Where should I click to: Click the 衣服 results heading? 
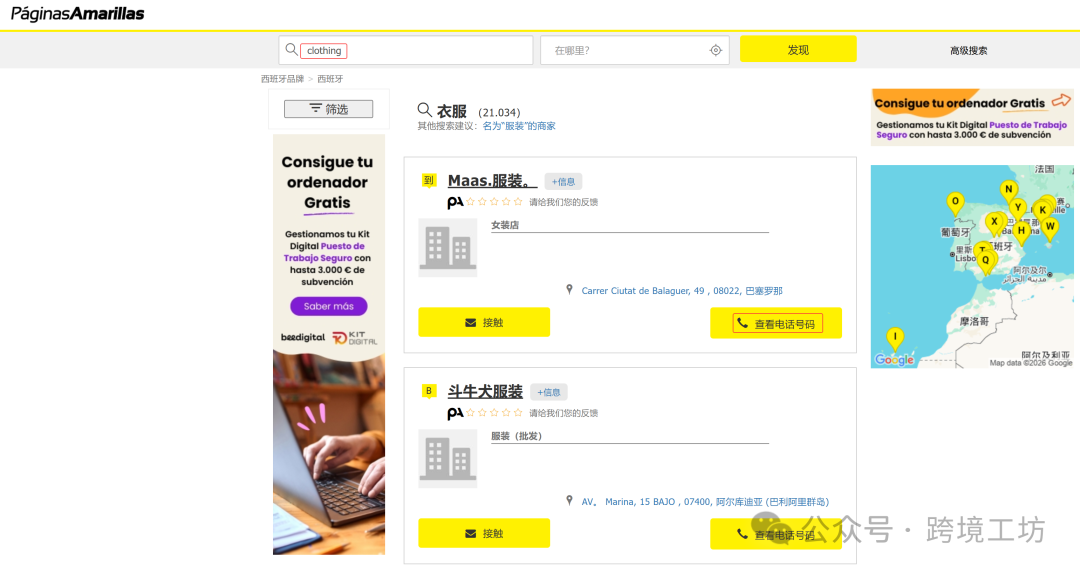click(452, 111)
